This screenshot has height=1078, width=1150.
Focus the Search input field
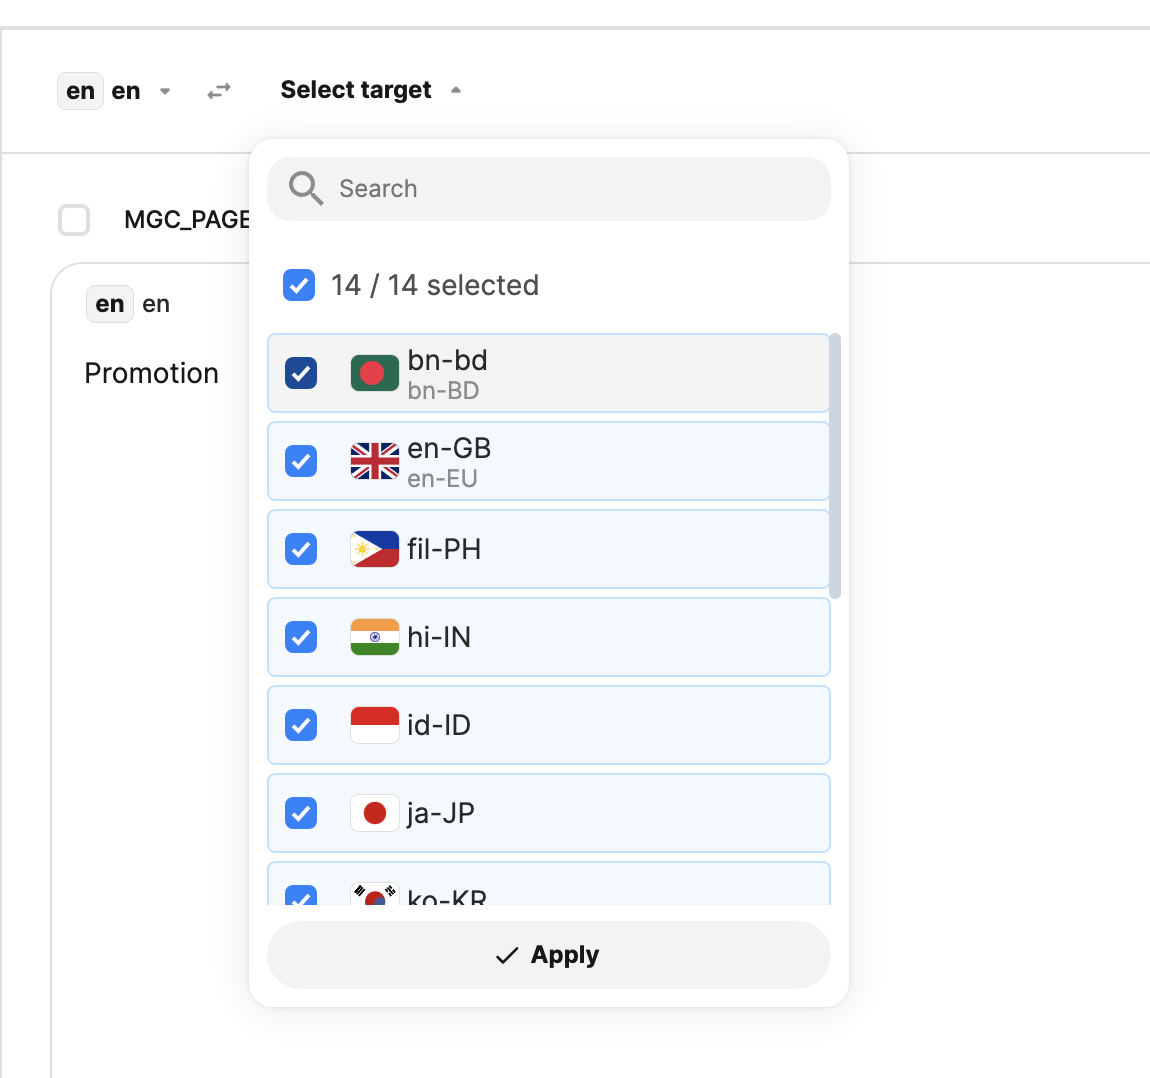570,189
